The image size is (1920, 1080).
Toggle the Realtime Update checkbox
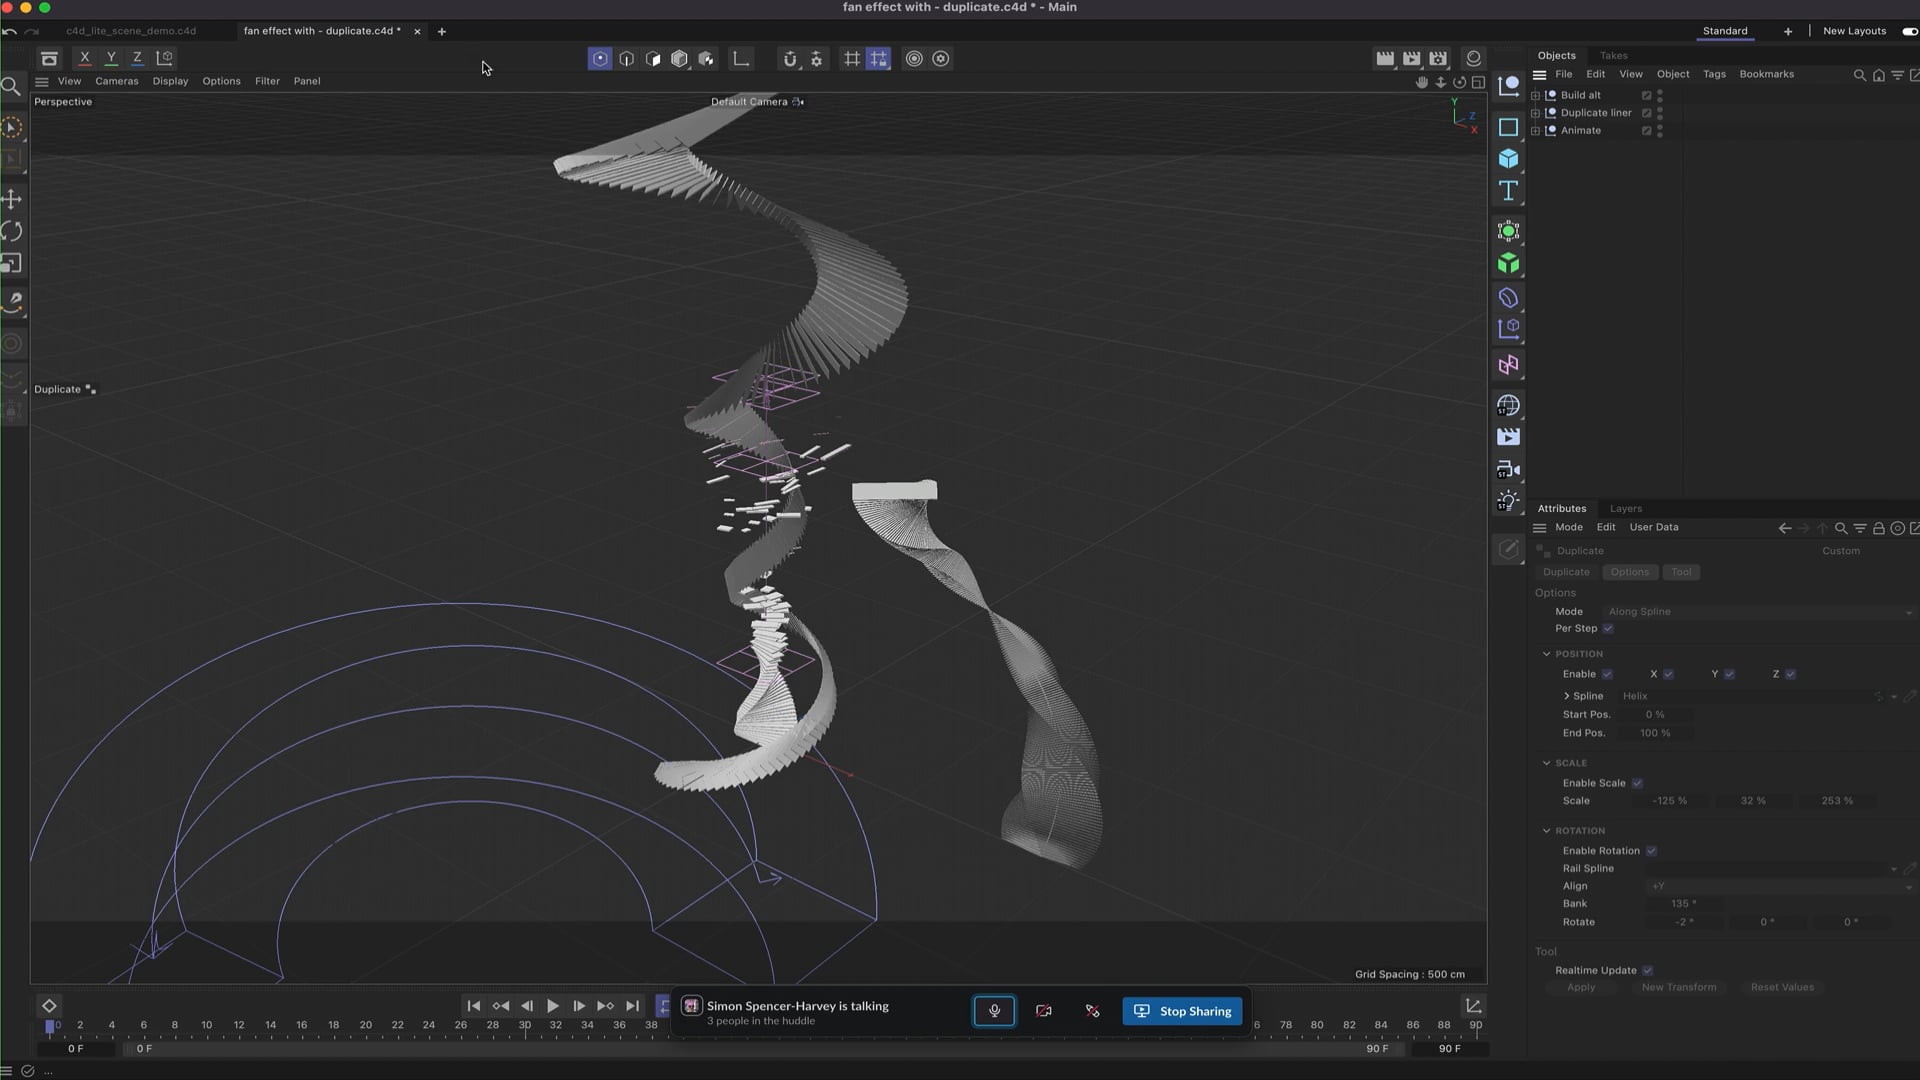click(x=1647, y=970)
